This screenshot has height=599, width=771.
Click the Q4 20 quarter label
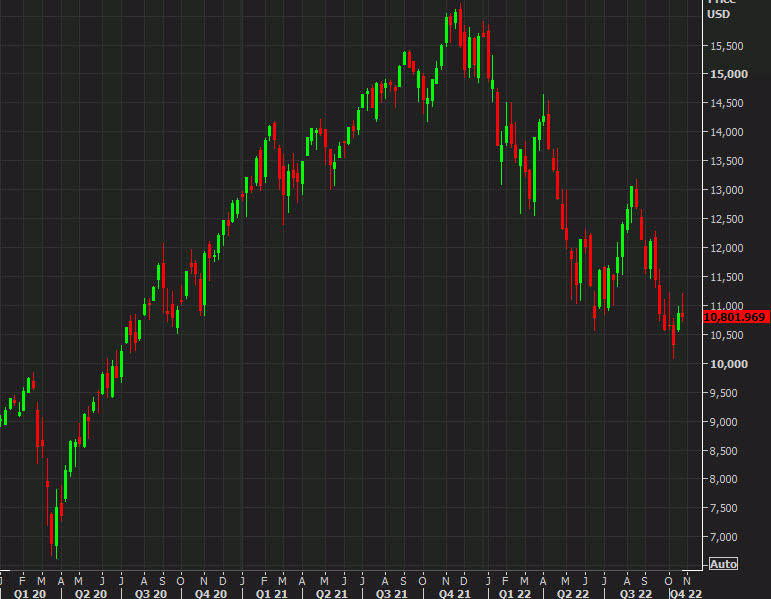(210, 594)
